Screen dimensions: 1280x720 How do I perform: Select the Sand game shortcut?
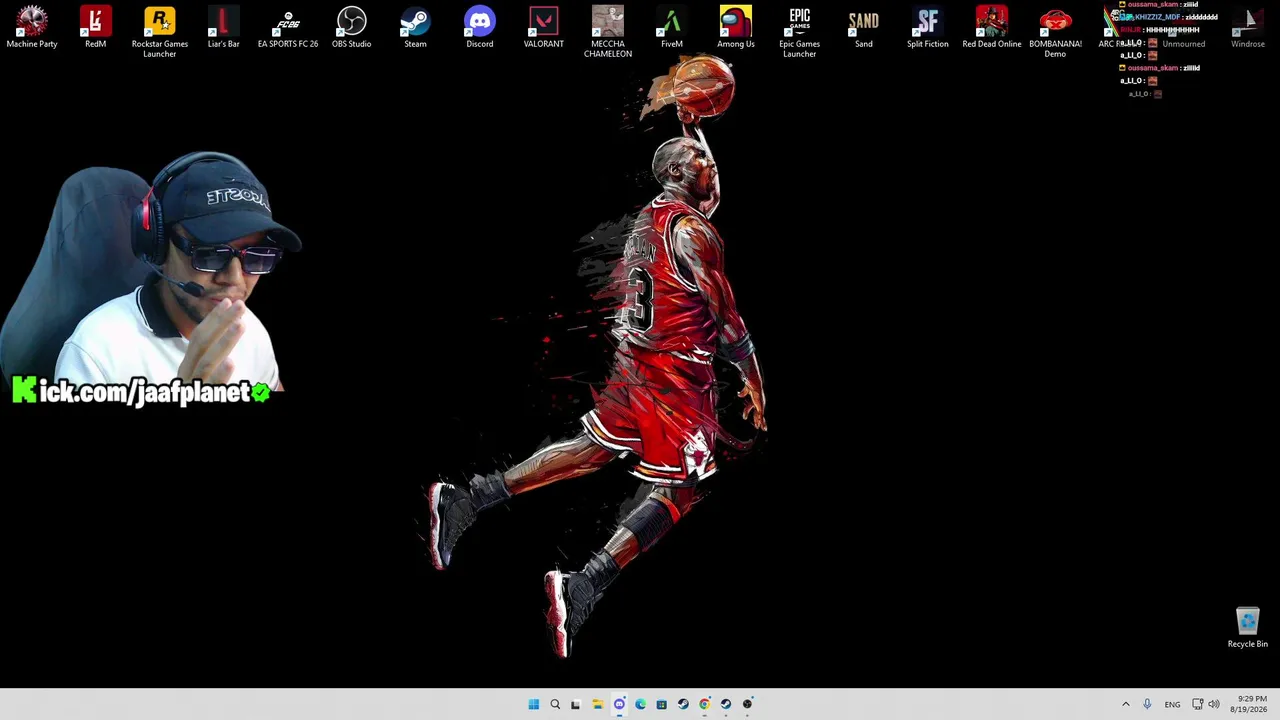tap(864, 28)
